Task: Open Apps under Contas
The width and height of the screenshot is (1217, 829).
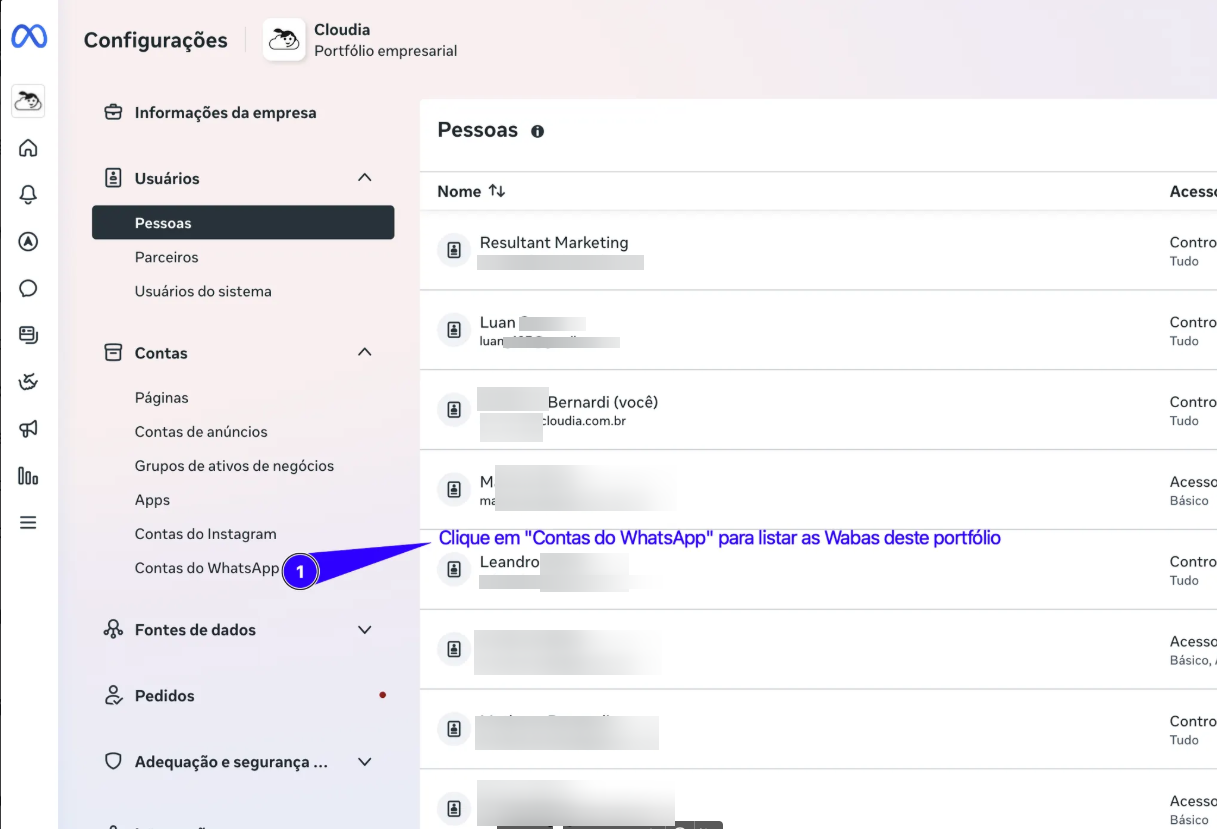Action: point(153,500)
